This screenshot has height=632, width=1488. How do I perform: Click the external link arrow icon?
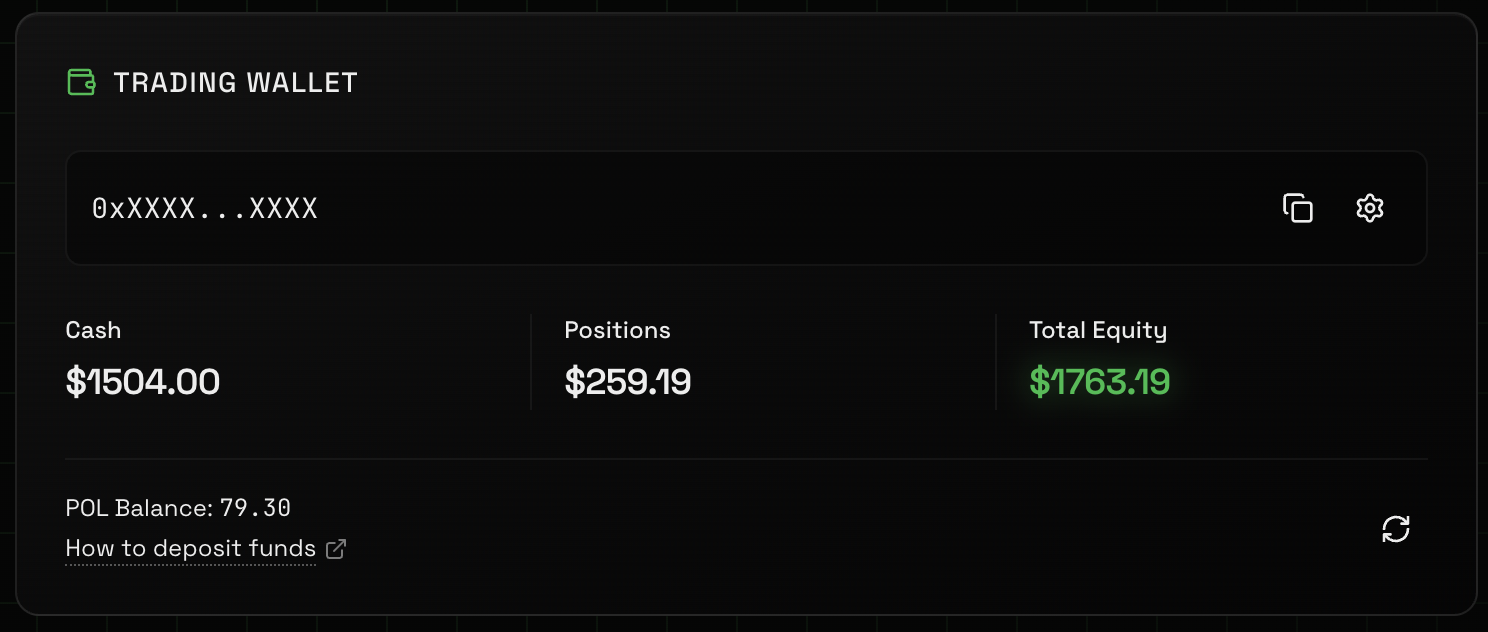[x=336, y=549]
